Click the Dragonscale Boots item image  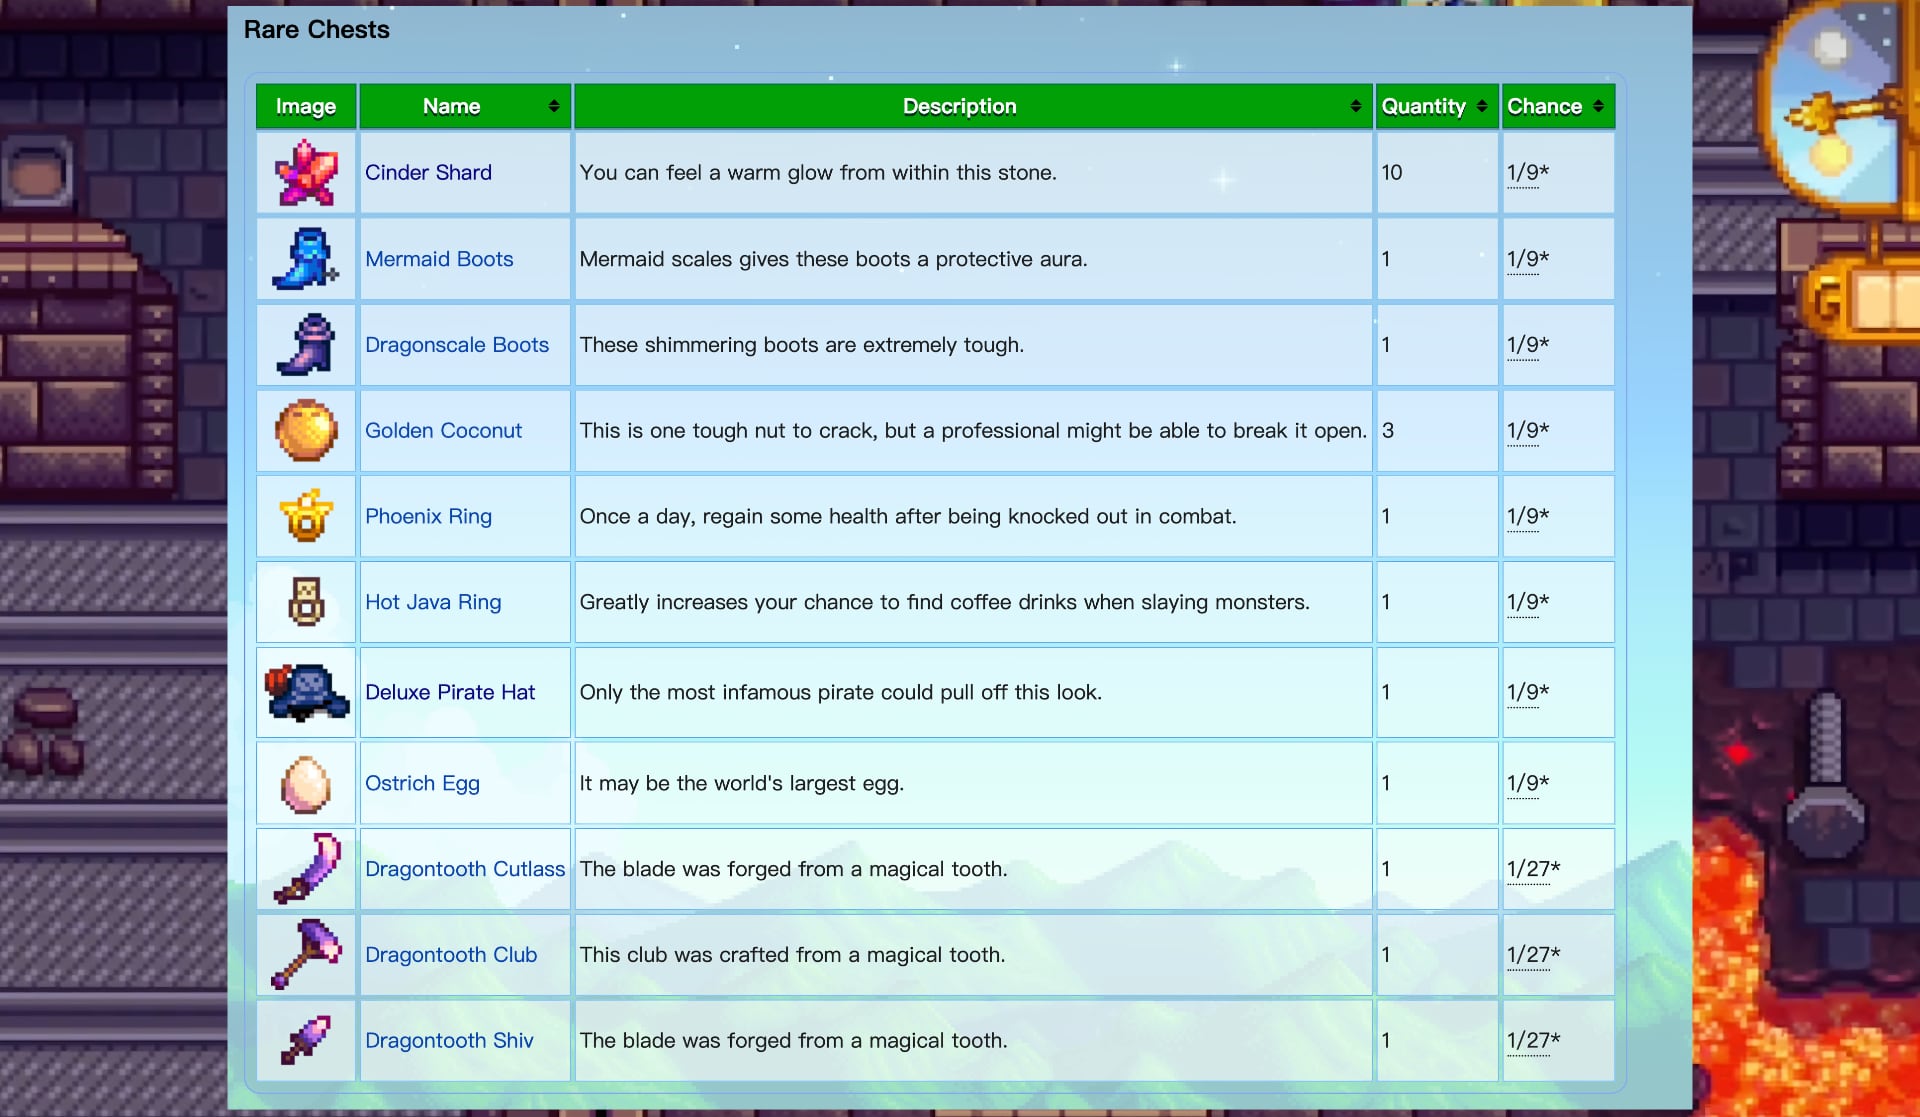[x=306, y=345]
